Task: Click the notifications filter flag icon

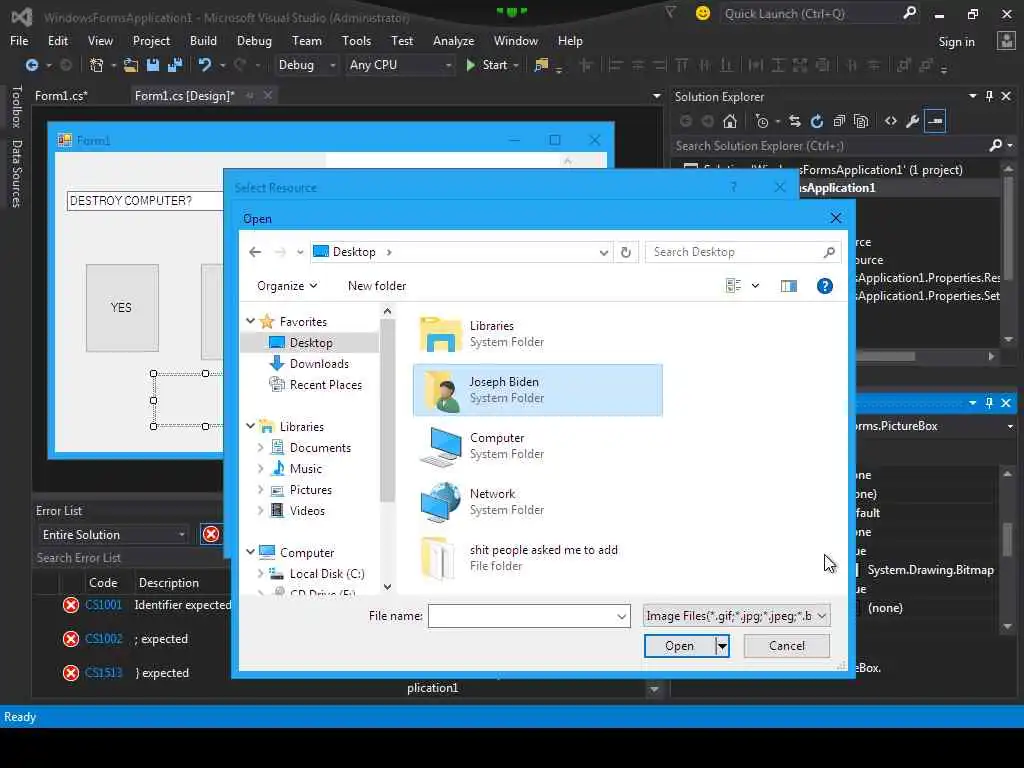Action: (x=670, y=12)
